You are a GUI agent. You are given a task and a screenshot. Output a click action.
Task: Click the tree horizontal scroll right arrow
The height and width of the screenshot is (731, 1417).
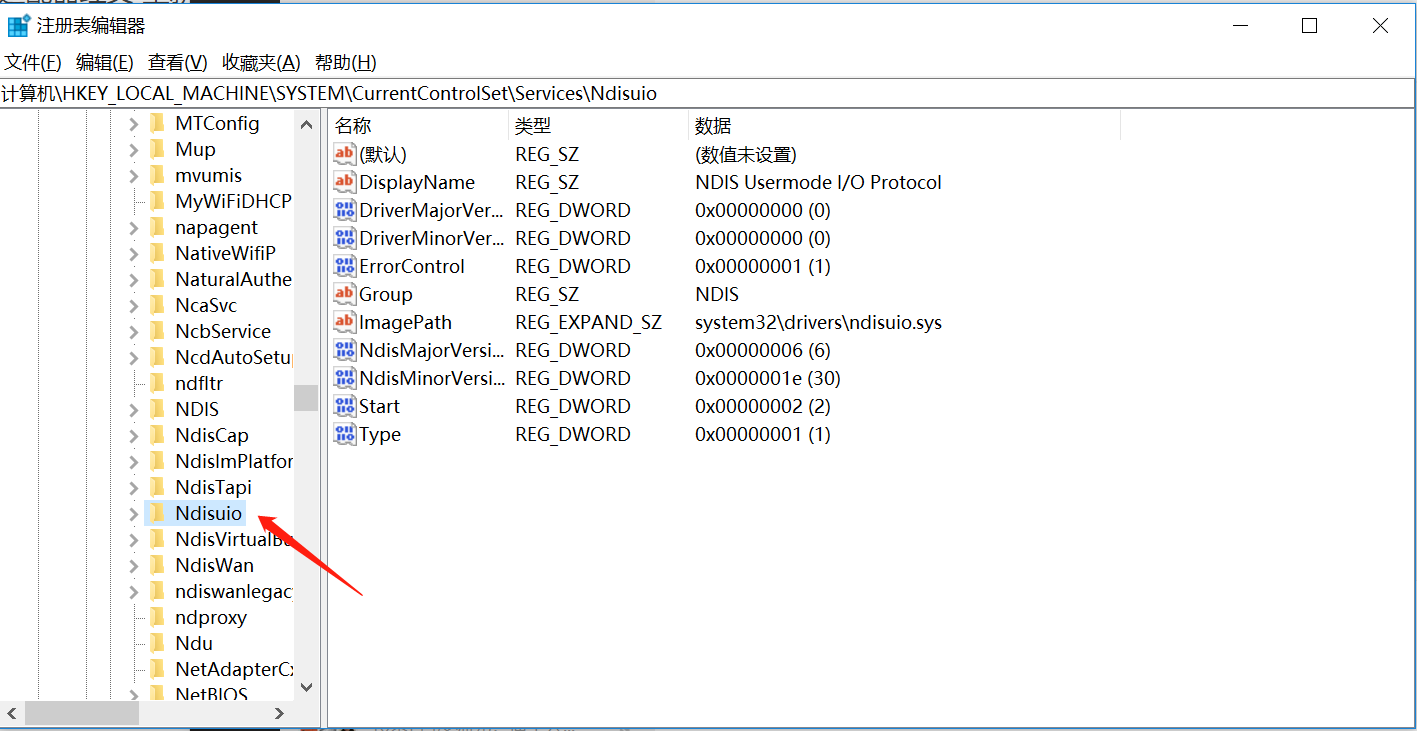click(280, 713)
